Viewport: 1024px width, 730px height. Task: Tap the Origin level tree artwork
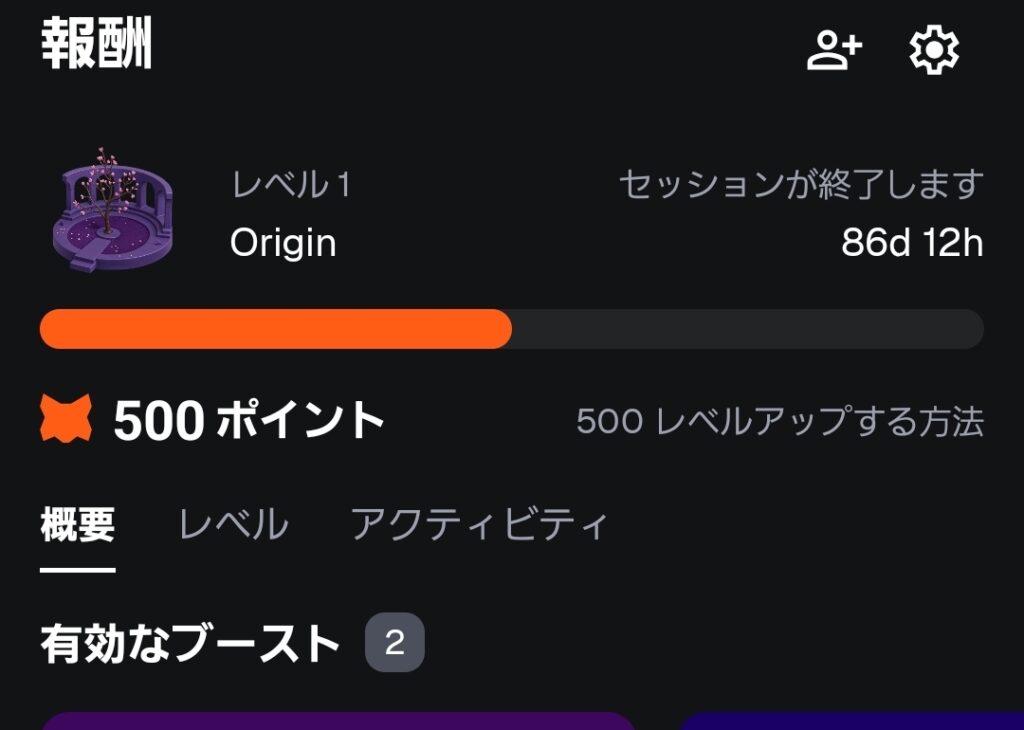pos(111,211)
